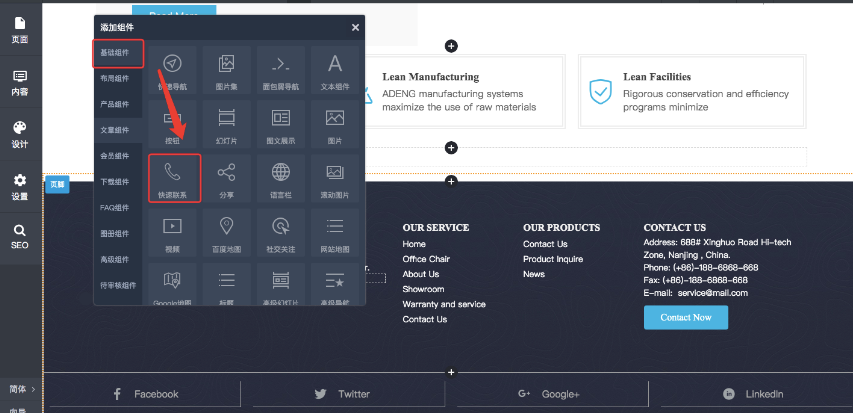This screenshot has height=413, width=853.
Task: Open the Warranty and service footer link
Action: [443, 304]
